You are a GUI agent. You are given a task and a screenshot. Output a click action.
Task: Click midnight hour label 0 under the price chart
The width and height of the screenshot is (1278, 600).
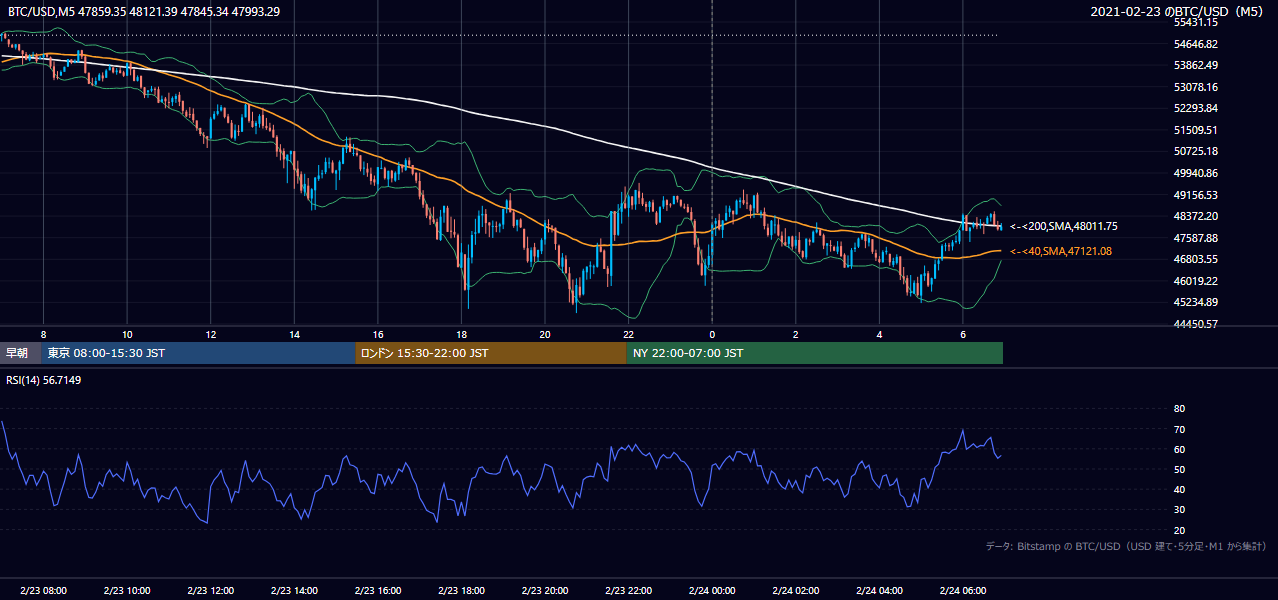pos(711,334)
